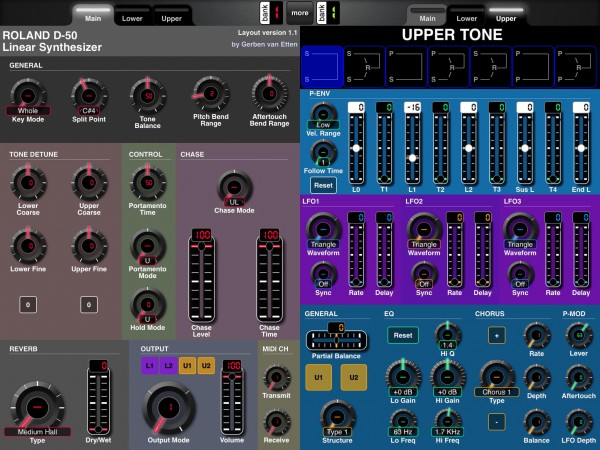Switch to the Lower tab in the left panel
This screenshot has height=450, width=600.
point(132,15)
